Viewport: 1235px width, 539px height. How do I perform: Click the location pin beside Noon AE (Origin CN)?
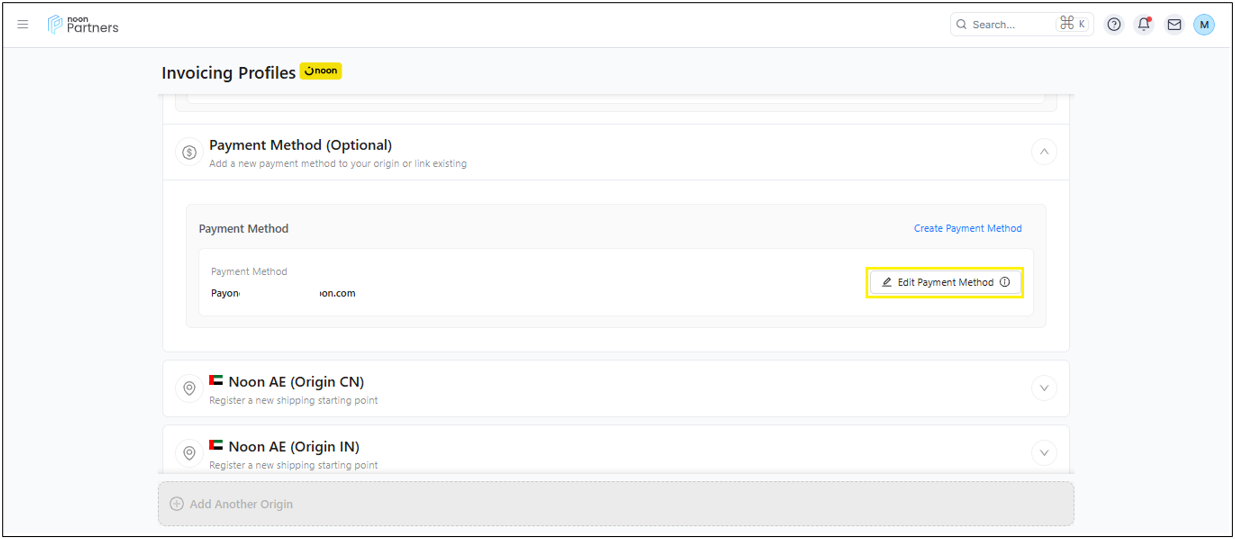(189, 388)
